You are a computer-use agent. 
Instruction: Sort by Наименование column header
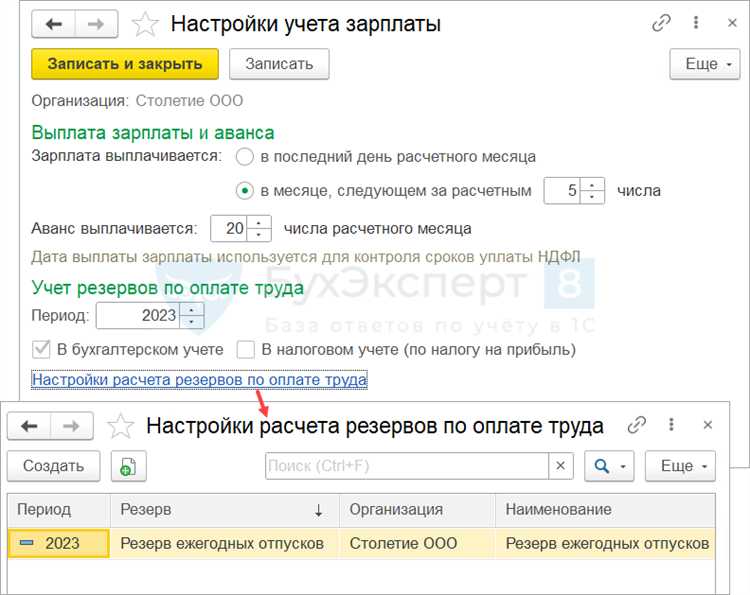tap(605, 510)
